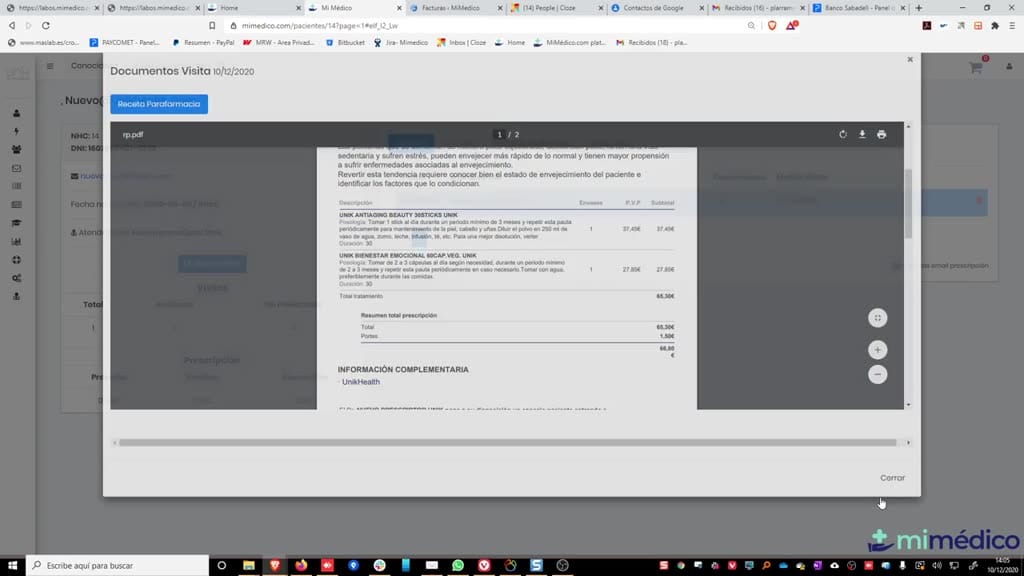The width and height of the screenshot is (1024, 576).
Task: Switch to the People | Cloze tab
Action: [556, 8]
